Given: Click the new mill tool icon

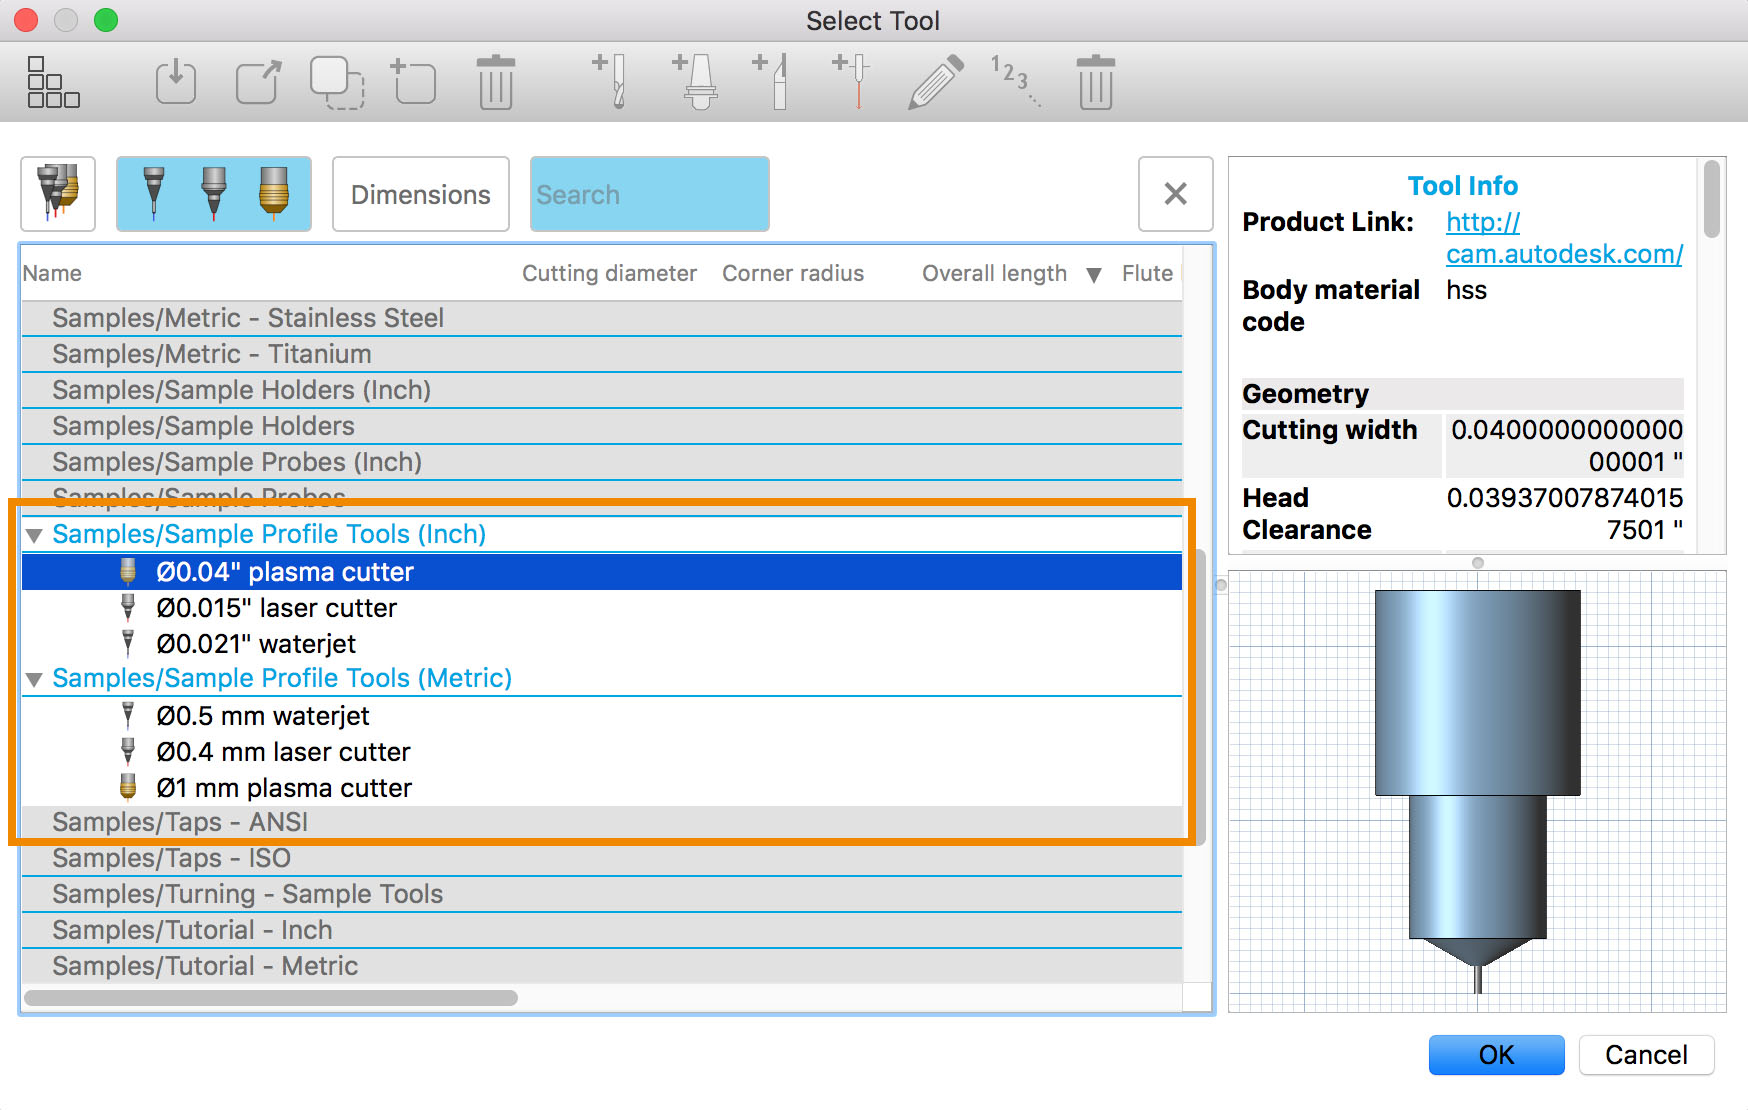Looking at the screenshot, I should [x=611, y=81].
